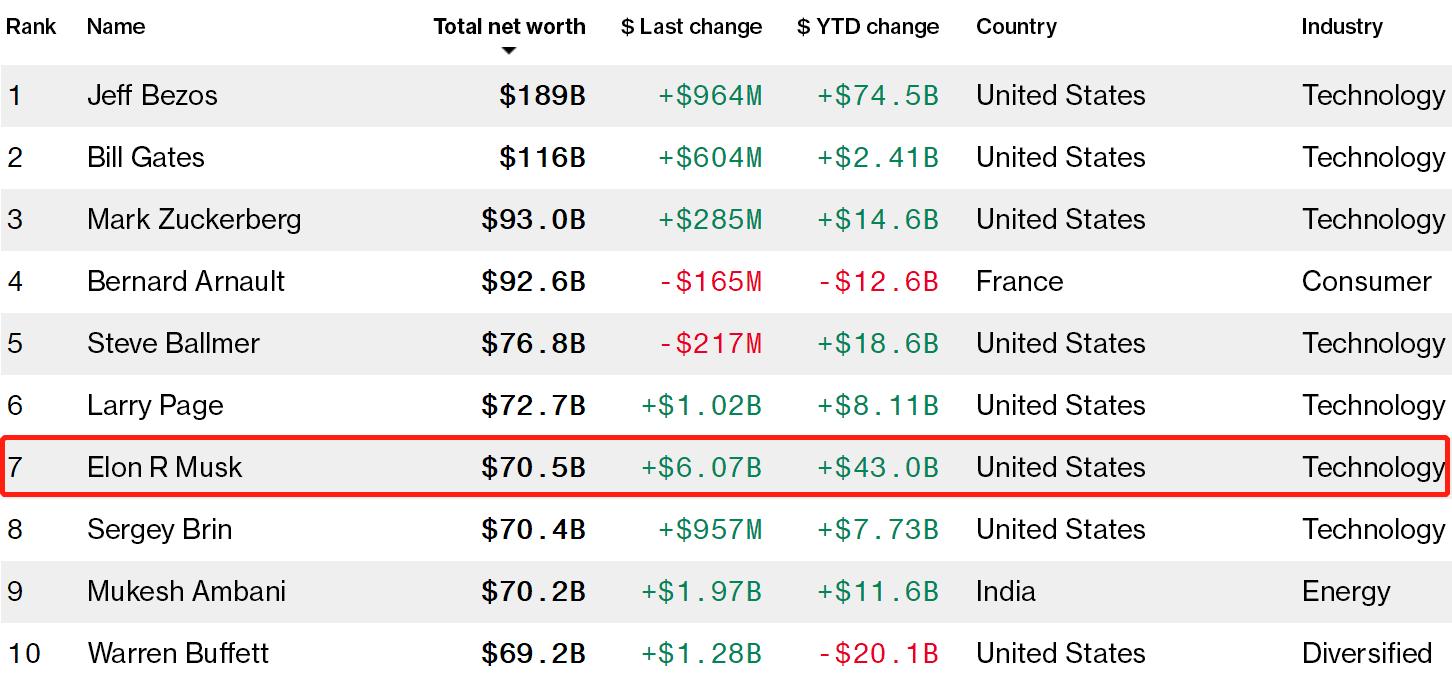1452x682 pixels.
Task: Open Bill Gates profile link
Action: tap(146, 157)
